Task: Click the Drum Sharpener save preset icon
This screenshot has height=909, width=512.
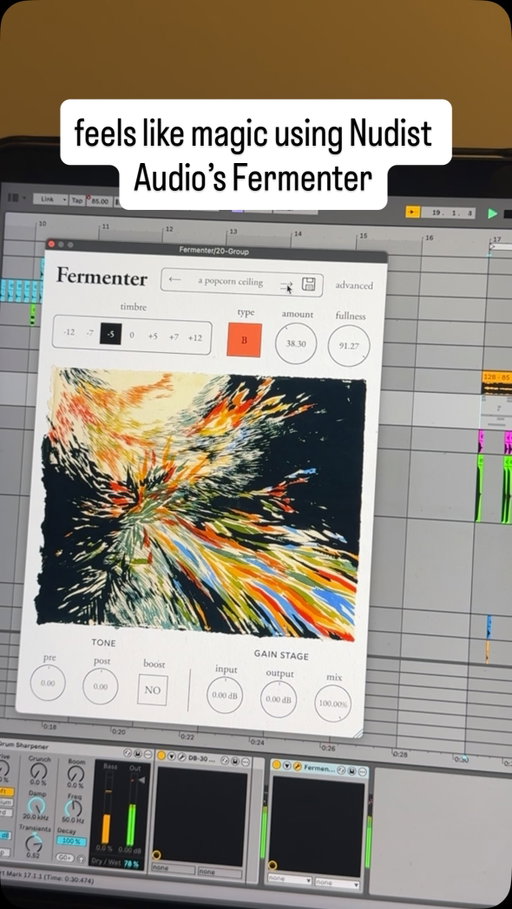Action: (137, 754)
